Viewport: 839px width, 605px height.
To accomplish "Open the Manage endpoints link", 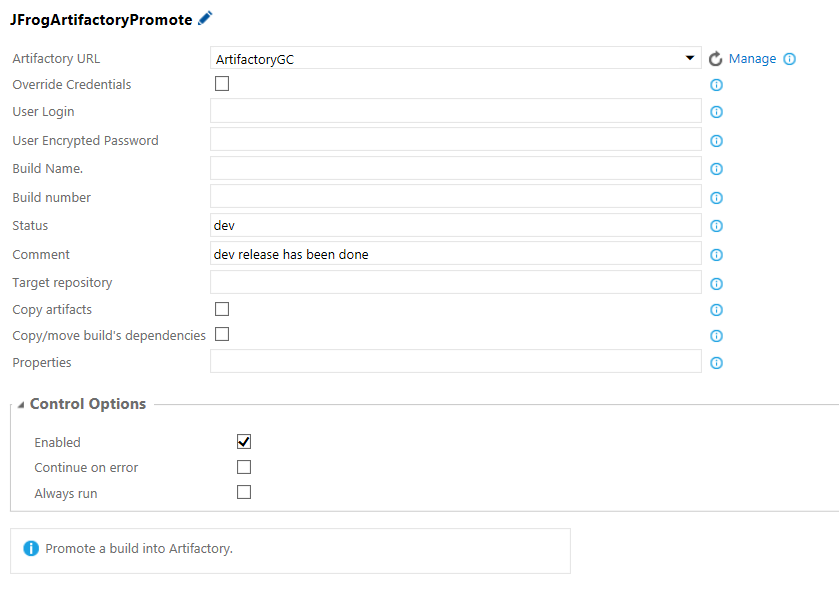I will 752,59.
